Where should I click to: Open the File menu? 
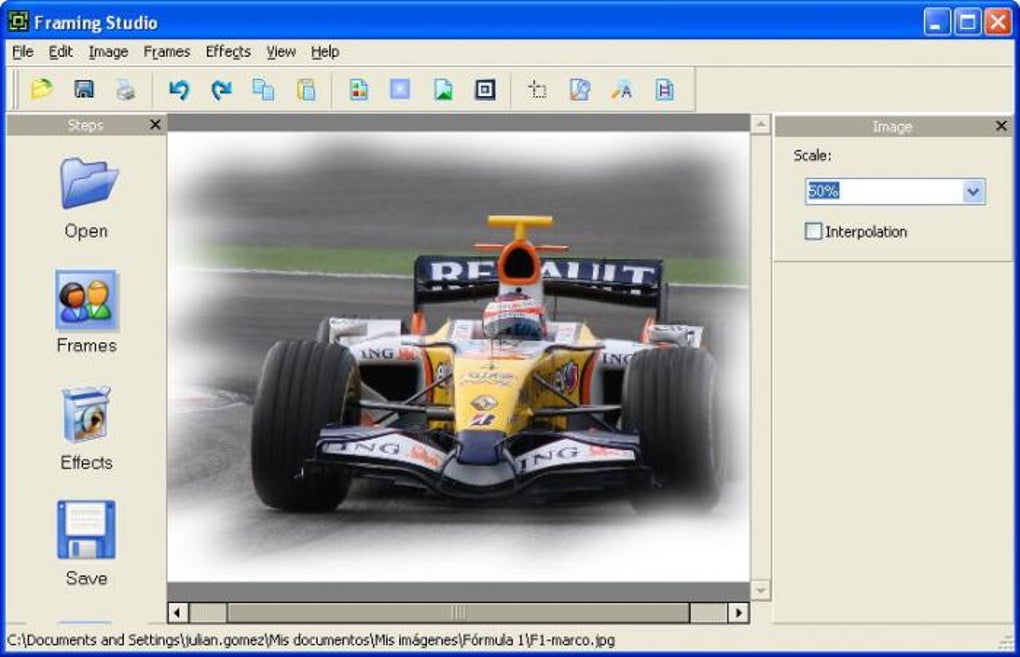(x=23, y=51)
